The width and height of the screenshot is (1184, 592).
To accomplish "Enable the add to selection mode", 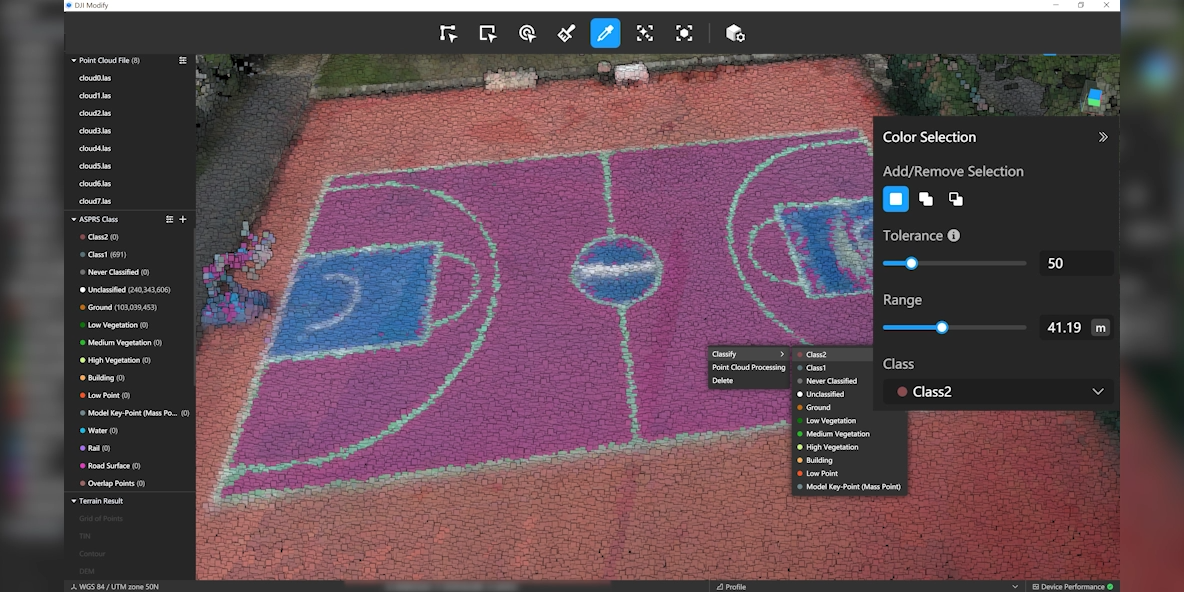I will 926,199.
